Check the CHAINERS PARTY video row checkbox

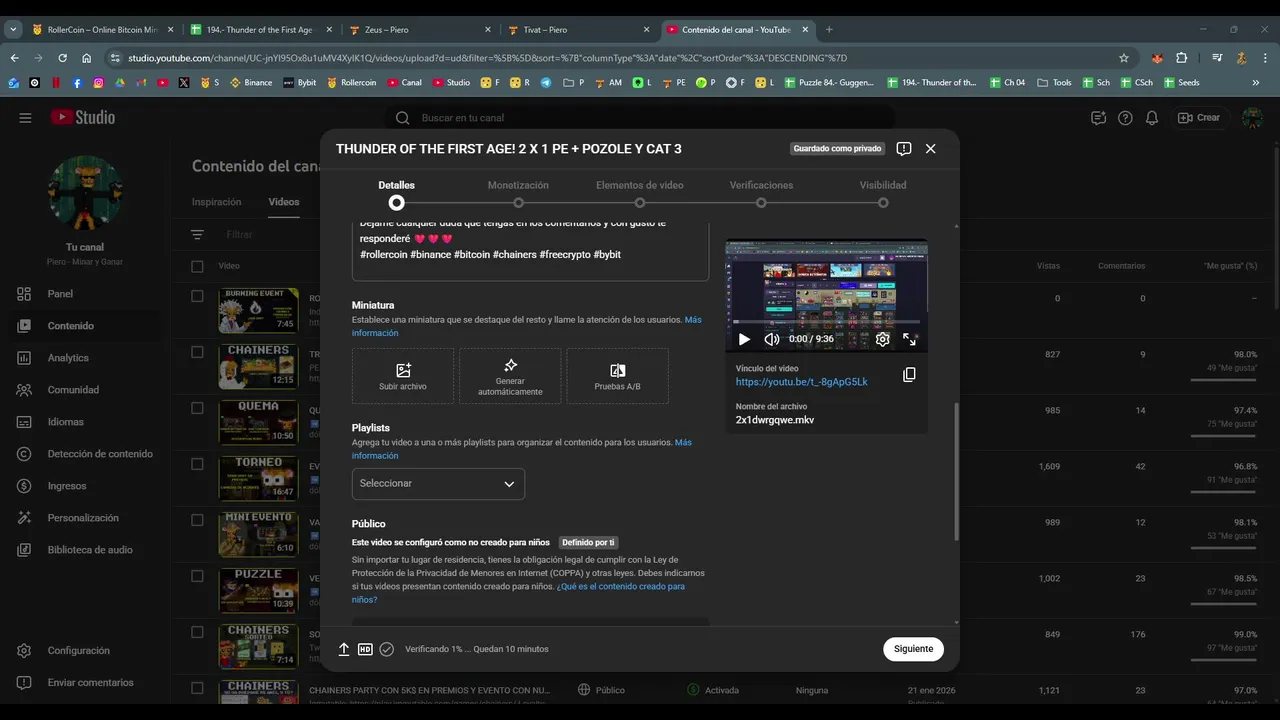pos(197,688)
